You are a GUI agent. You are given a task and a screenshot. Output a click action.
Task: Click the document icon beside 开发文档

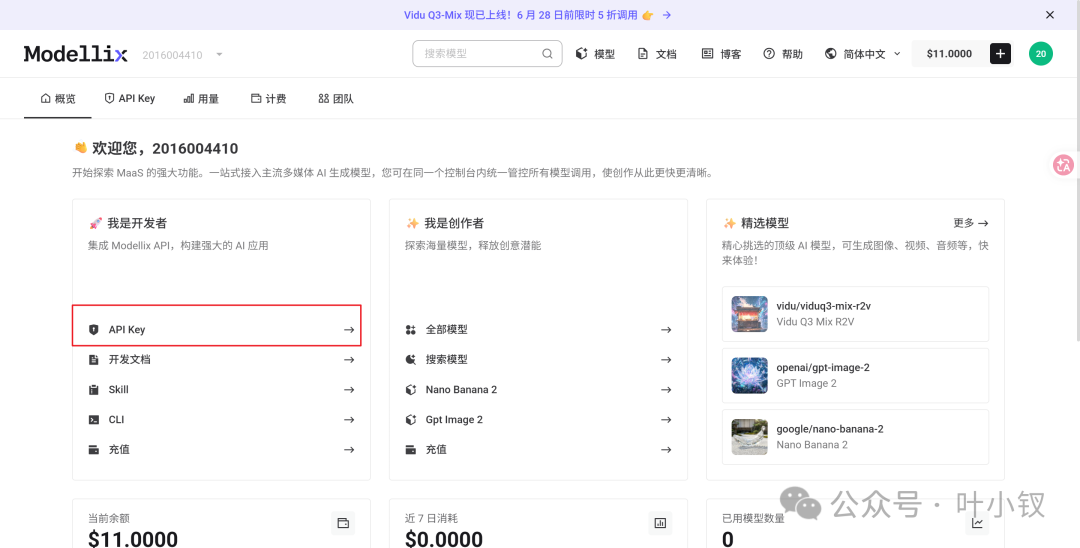[94, 359]
